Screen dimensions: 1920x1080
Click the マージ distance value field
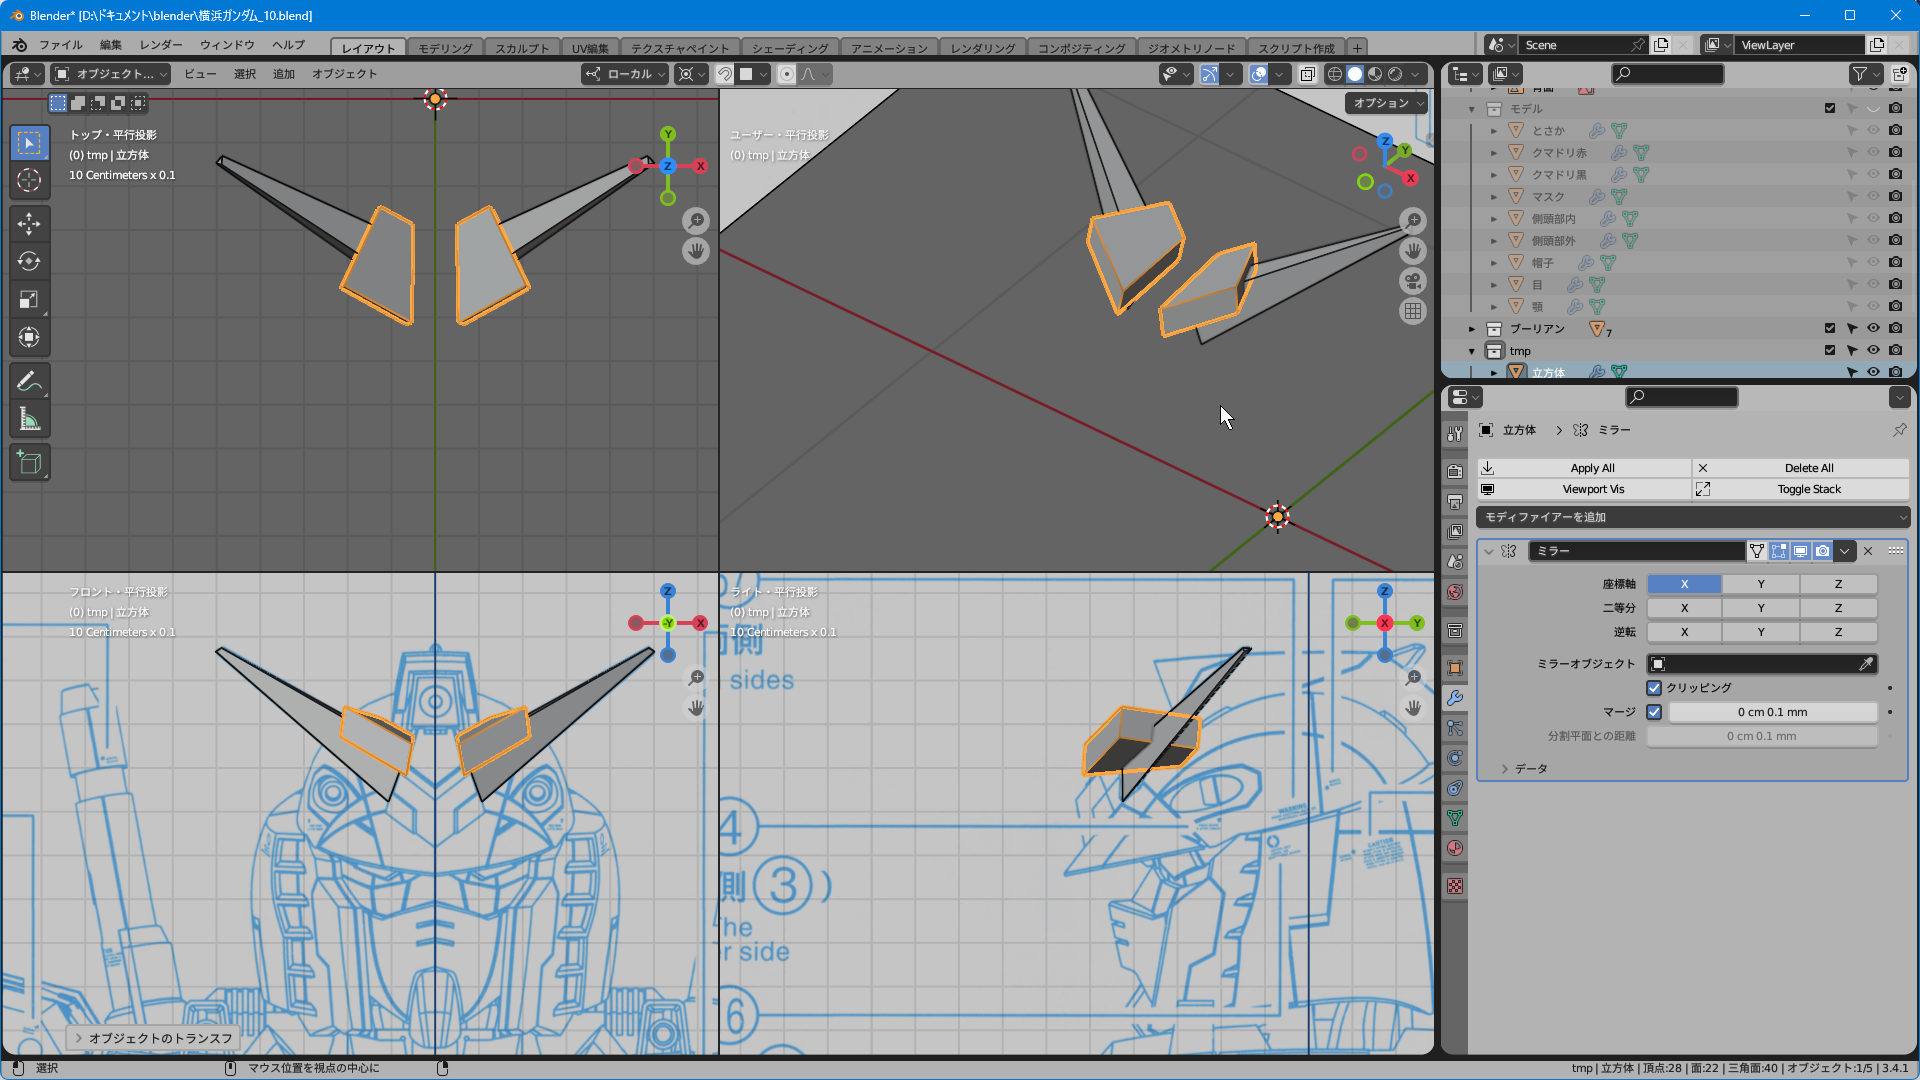[x=1772, y=712]
